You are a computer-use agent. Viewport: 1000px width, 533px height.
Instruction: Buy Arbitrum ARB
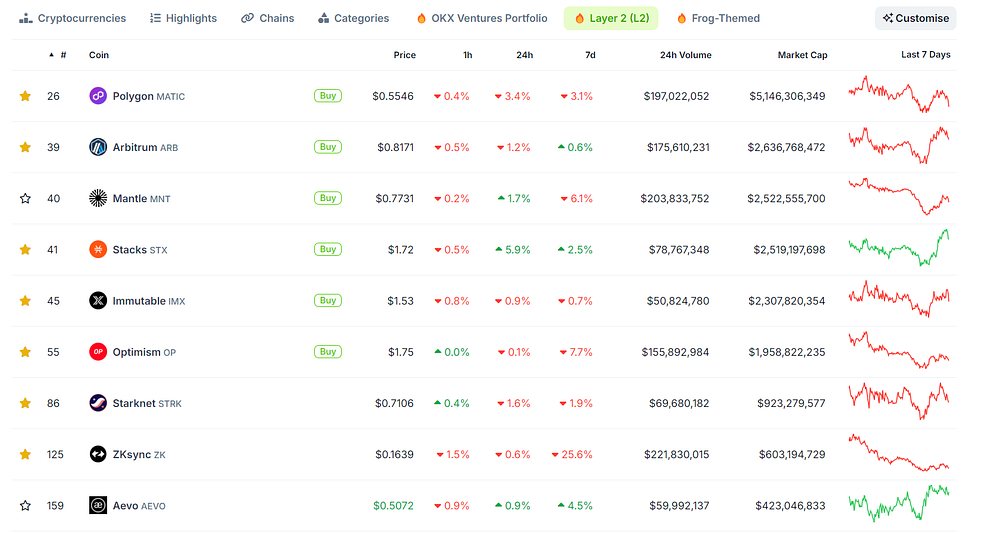coord(328,147)
